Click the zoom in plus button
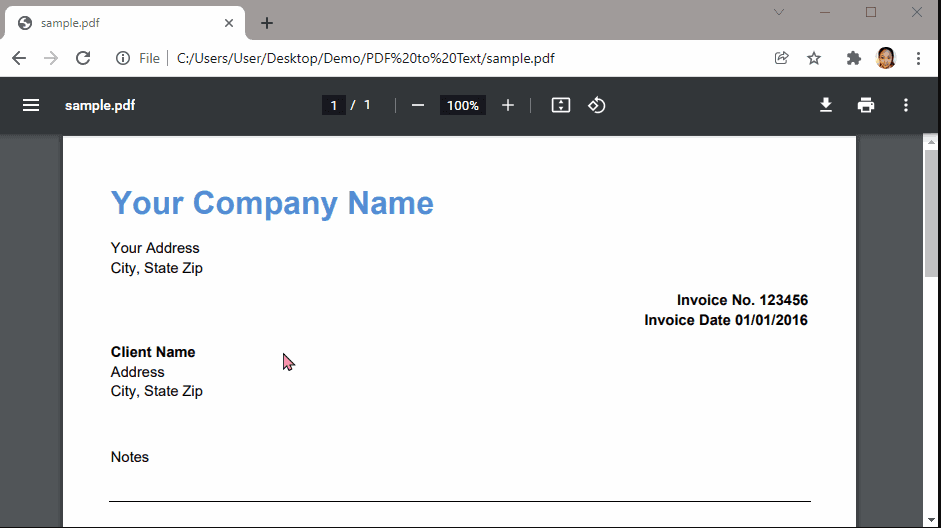This screenshot has height=528, width=941. coord(508,105)
